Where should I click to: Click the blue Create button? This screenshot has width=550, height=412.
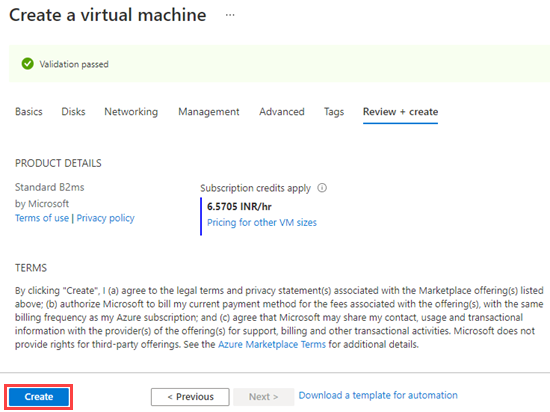[39, 397]
